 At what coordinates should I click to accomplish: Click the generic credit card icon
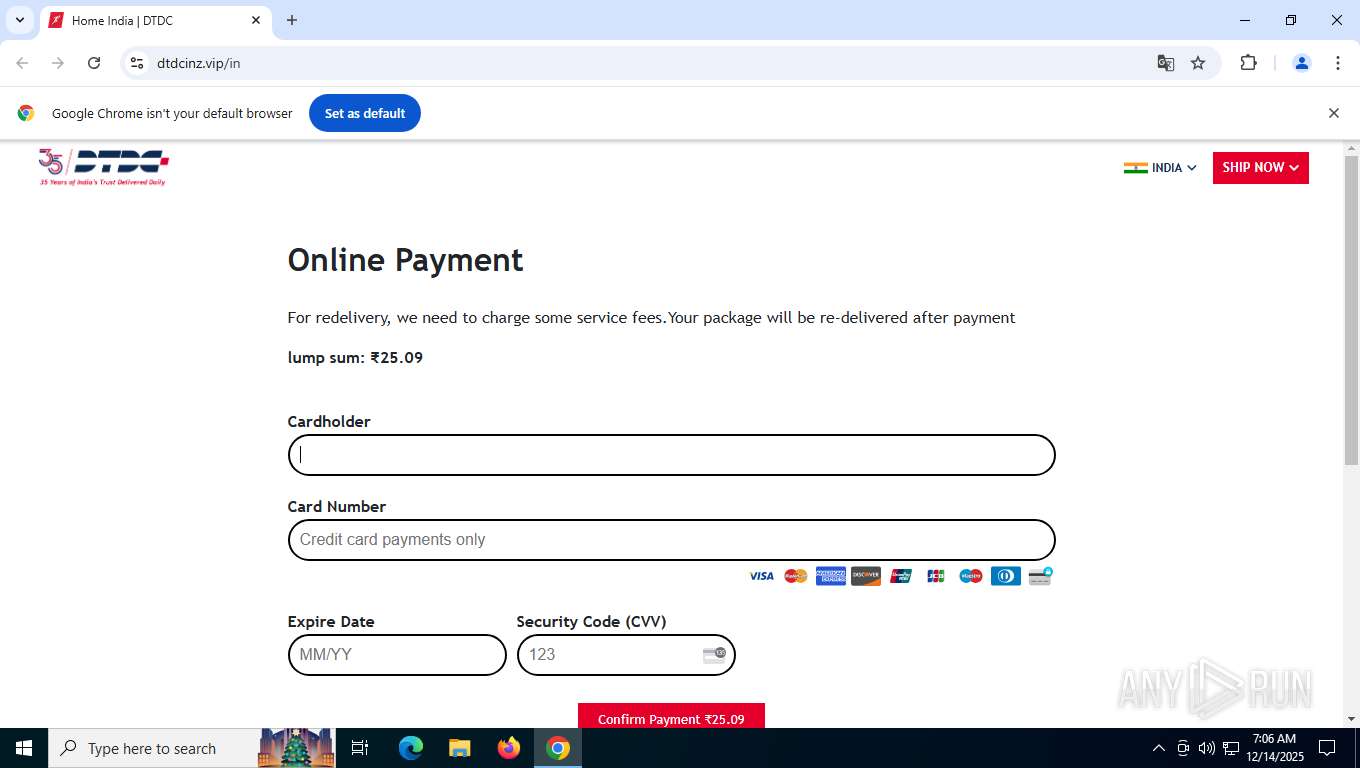pos(1040,576)
